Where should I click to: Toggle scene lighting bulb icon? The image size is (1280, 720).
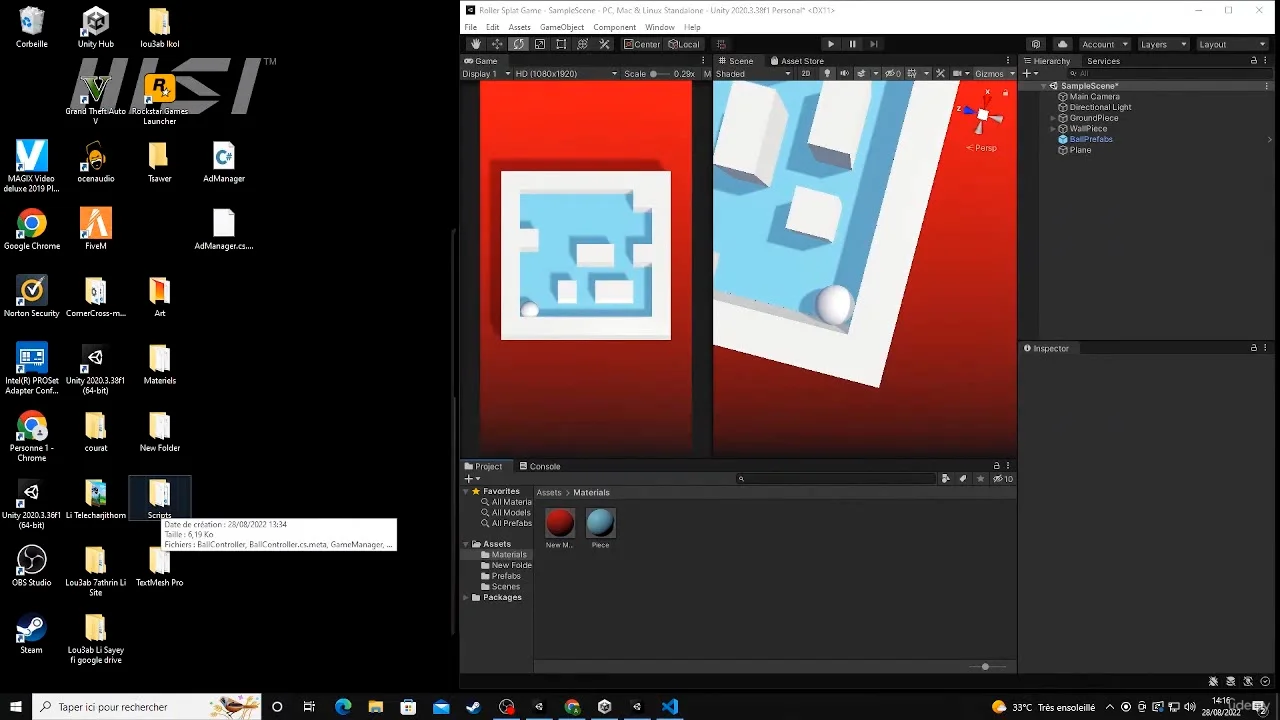tap(826, 73)
